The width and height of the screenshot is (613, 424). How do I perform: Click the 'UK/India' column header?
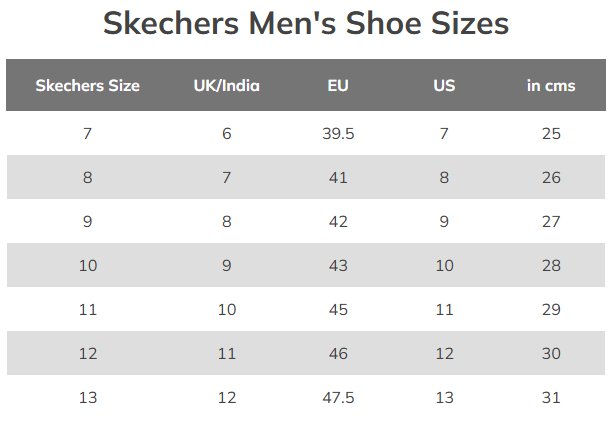pyautogui.click(x=227, y=85)
